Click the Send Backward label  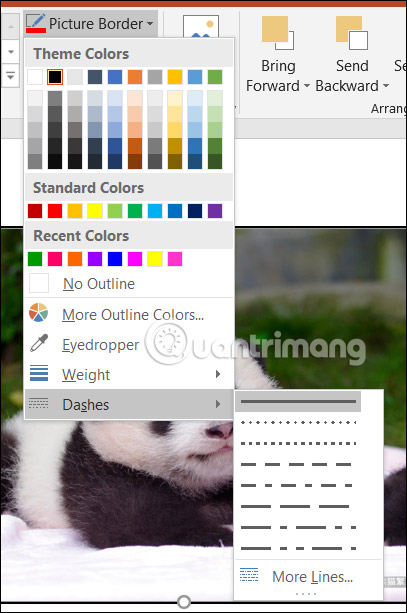click(x=351, y=76)
